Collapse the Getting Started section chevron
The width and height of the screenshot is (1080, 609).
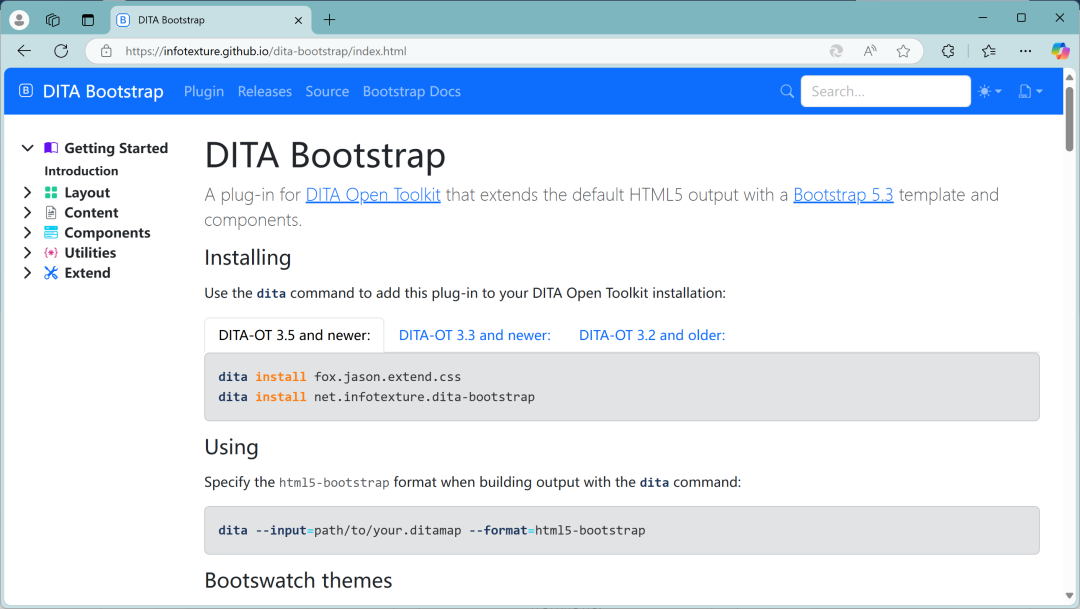point(27,147)
